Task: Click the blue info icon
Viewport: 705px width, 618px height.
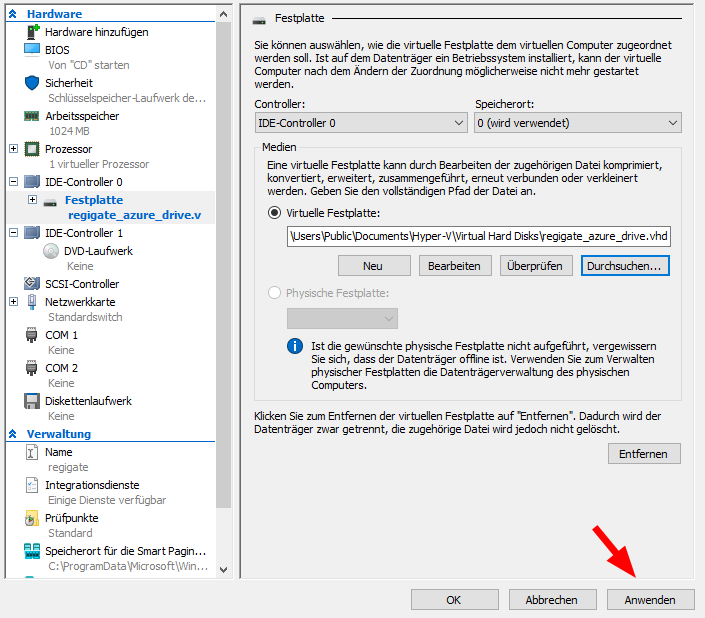Action: tap(295, 346)
